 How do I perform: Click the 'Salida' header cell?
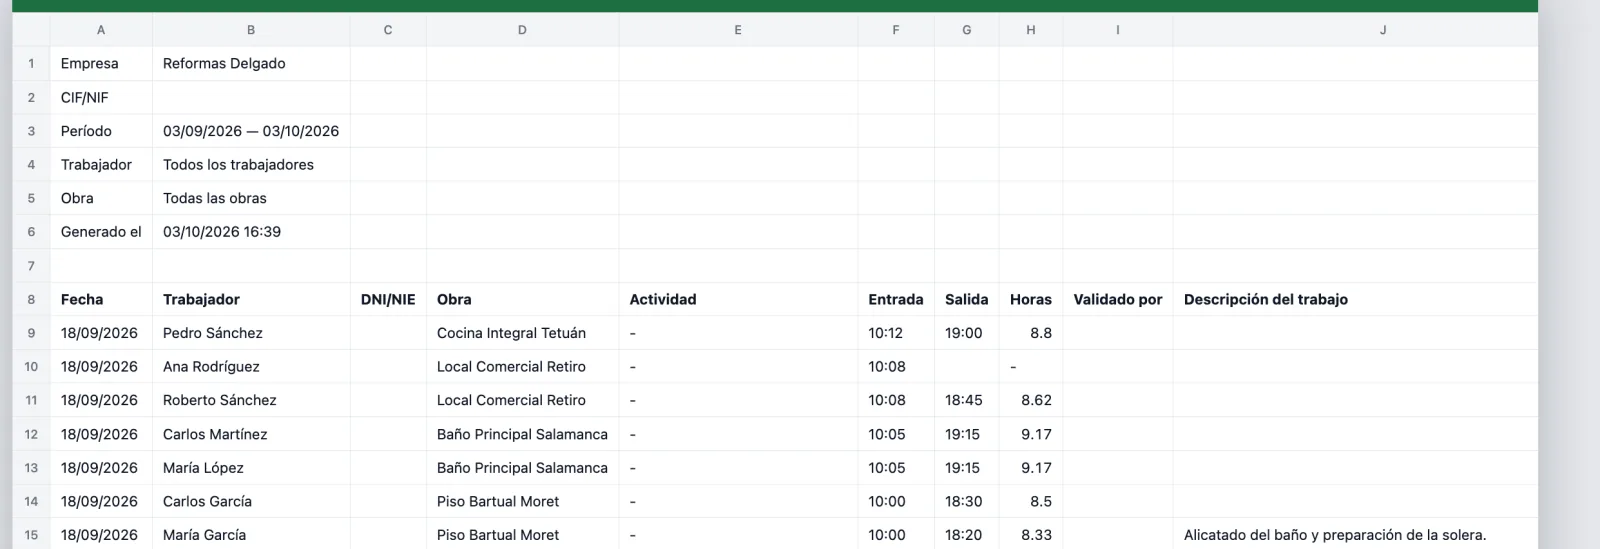click(966, 299)
